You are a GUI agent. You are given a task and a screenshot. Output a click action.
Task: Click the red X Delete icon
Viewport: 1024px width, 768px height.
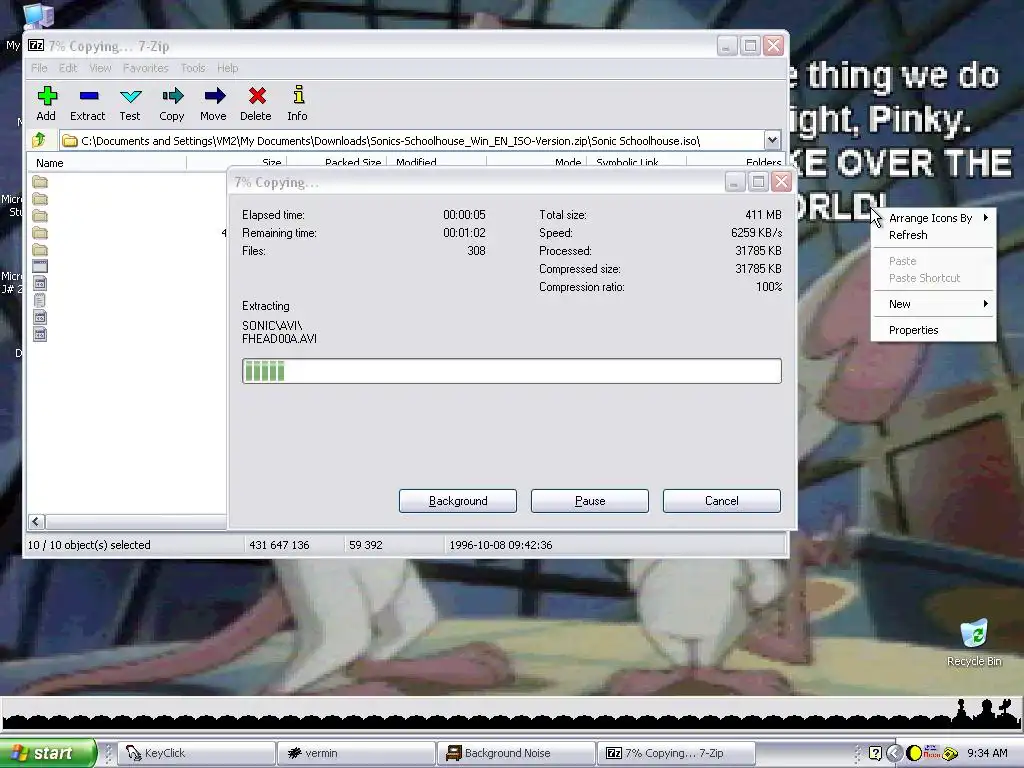coord(257,96)
